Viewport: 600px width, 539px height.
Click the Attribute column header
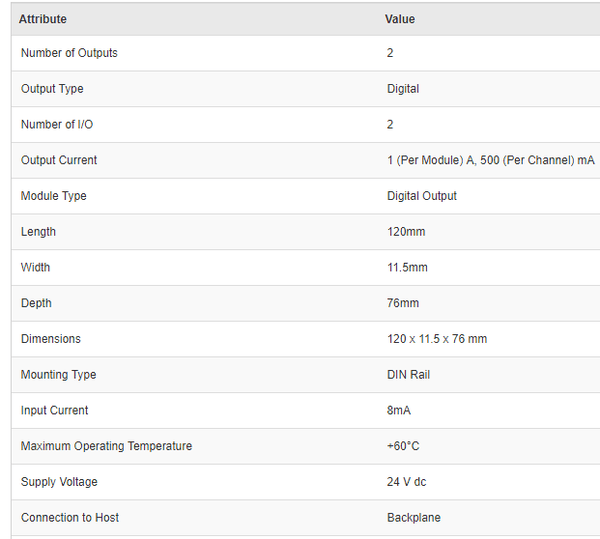[43, 19]
